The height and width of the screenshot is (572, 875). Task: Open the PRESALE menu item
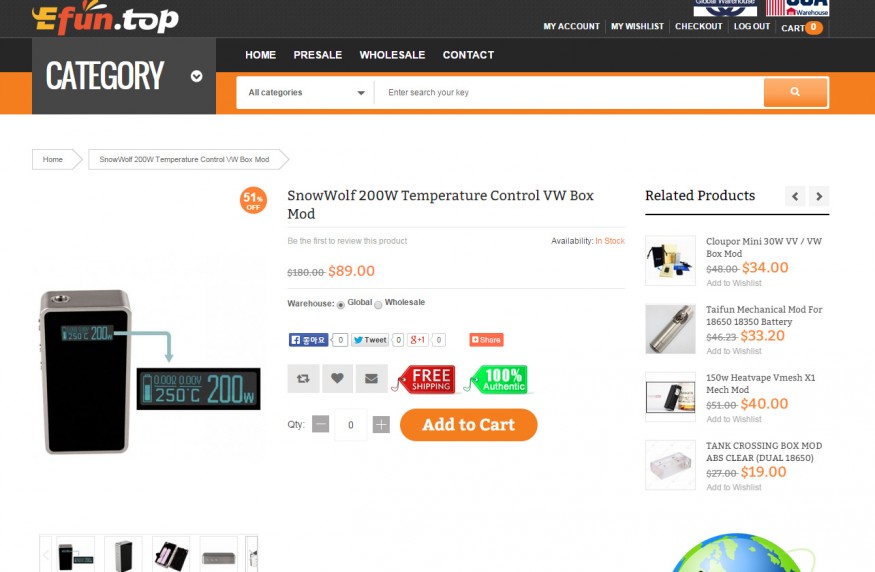click(x=318, y=55)
